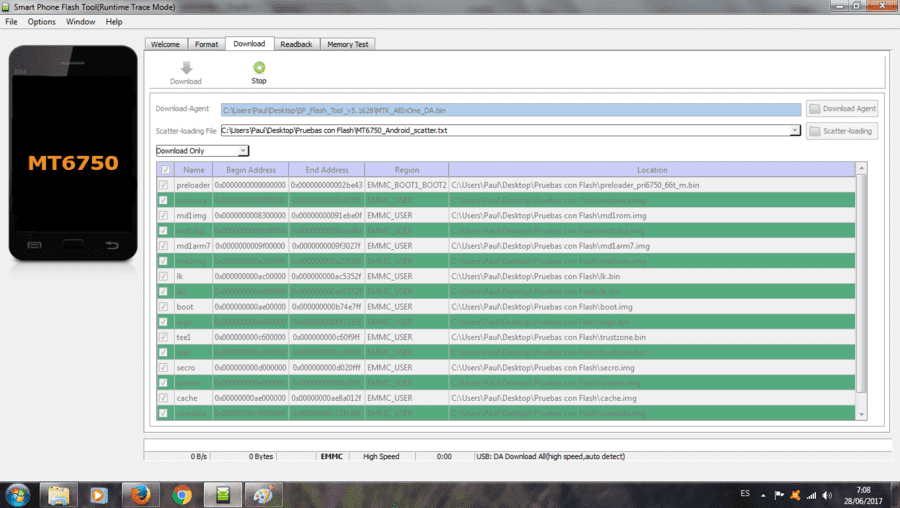Expand the Scatter-loading File path dropdown
The width and height of the screenshot is (900, 508).
click(x=795, y=130)
